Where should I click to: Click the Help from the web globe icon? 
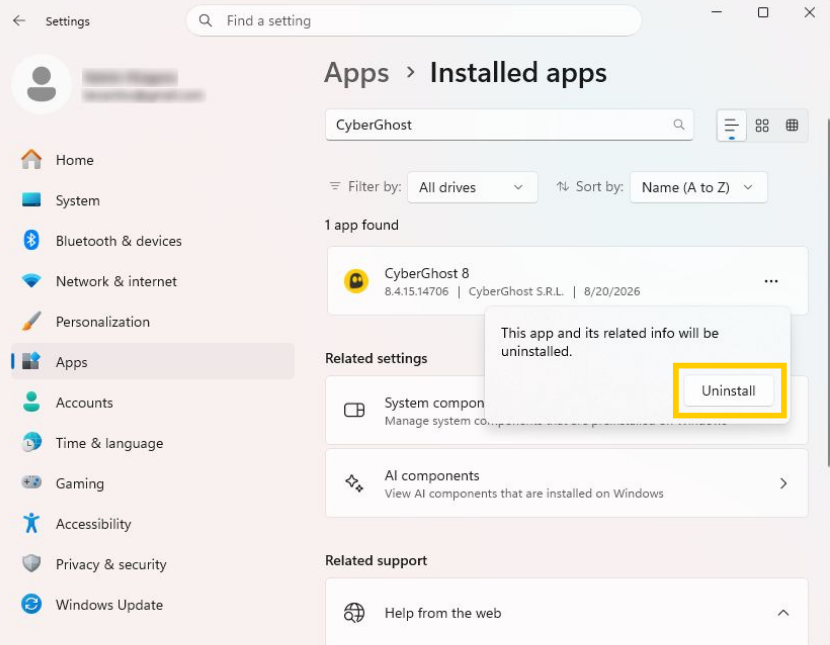tap(354, 613)
